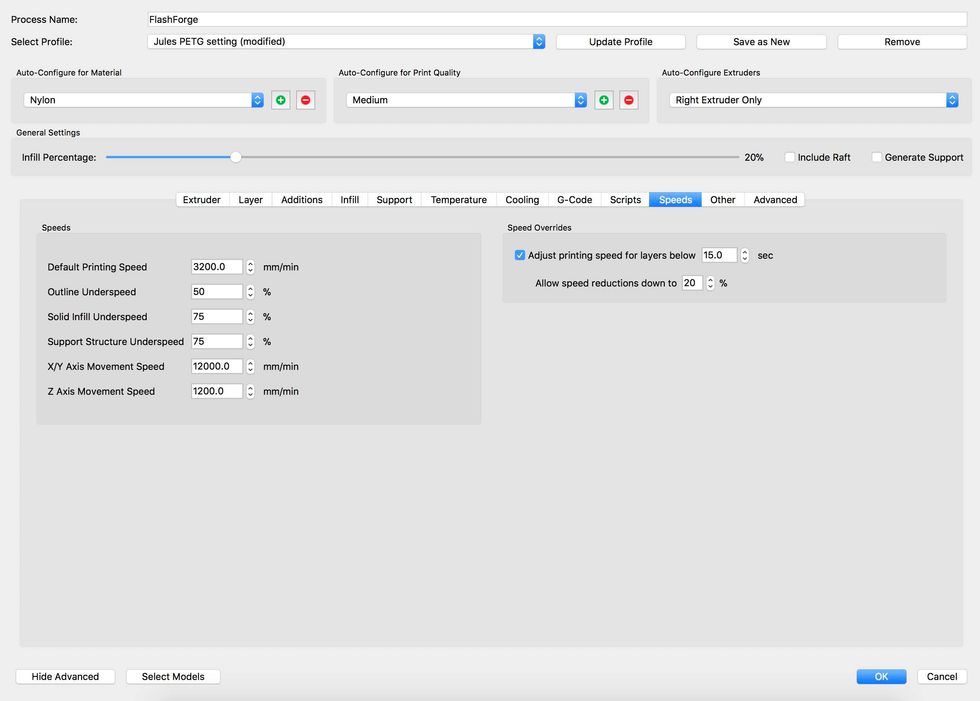Enable the Include Raft checkbox

click(x=790, y=157)
